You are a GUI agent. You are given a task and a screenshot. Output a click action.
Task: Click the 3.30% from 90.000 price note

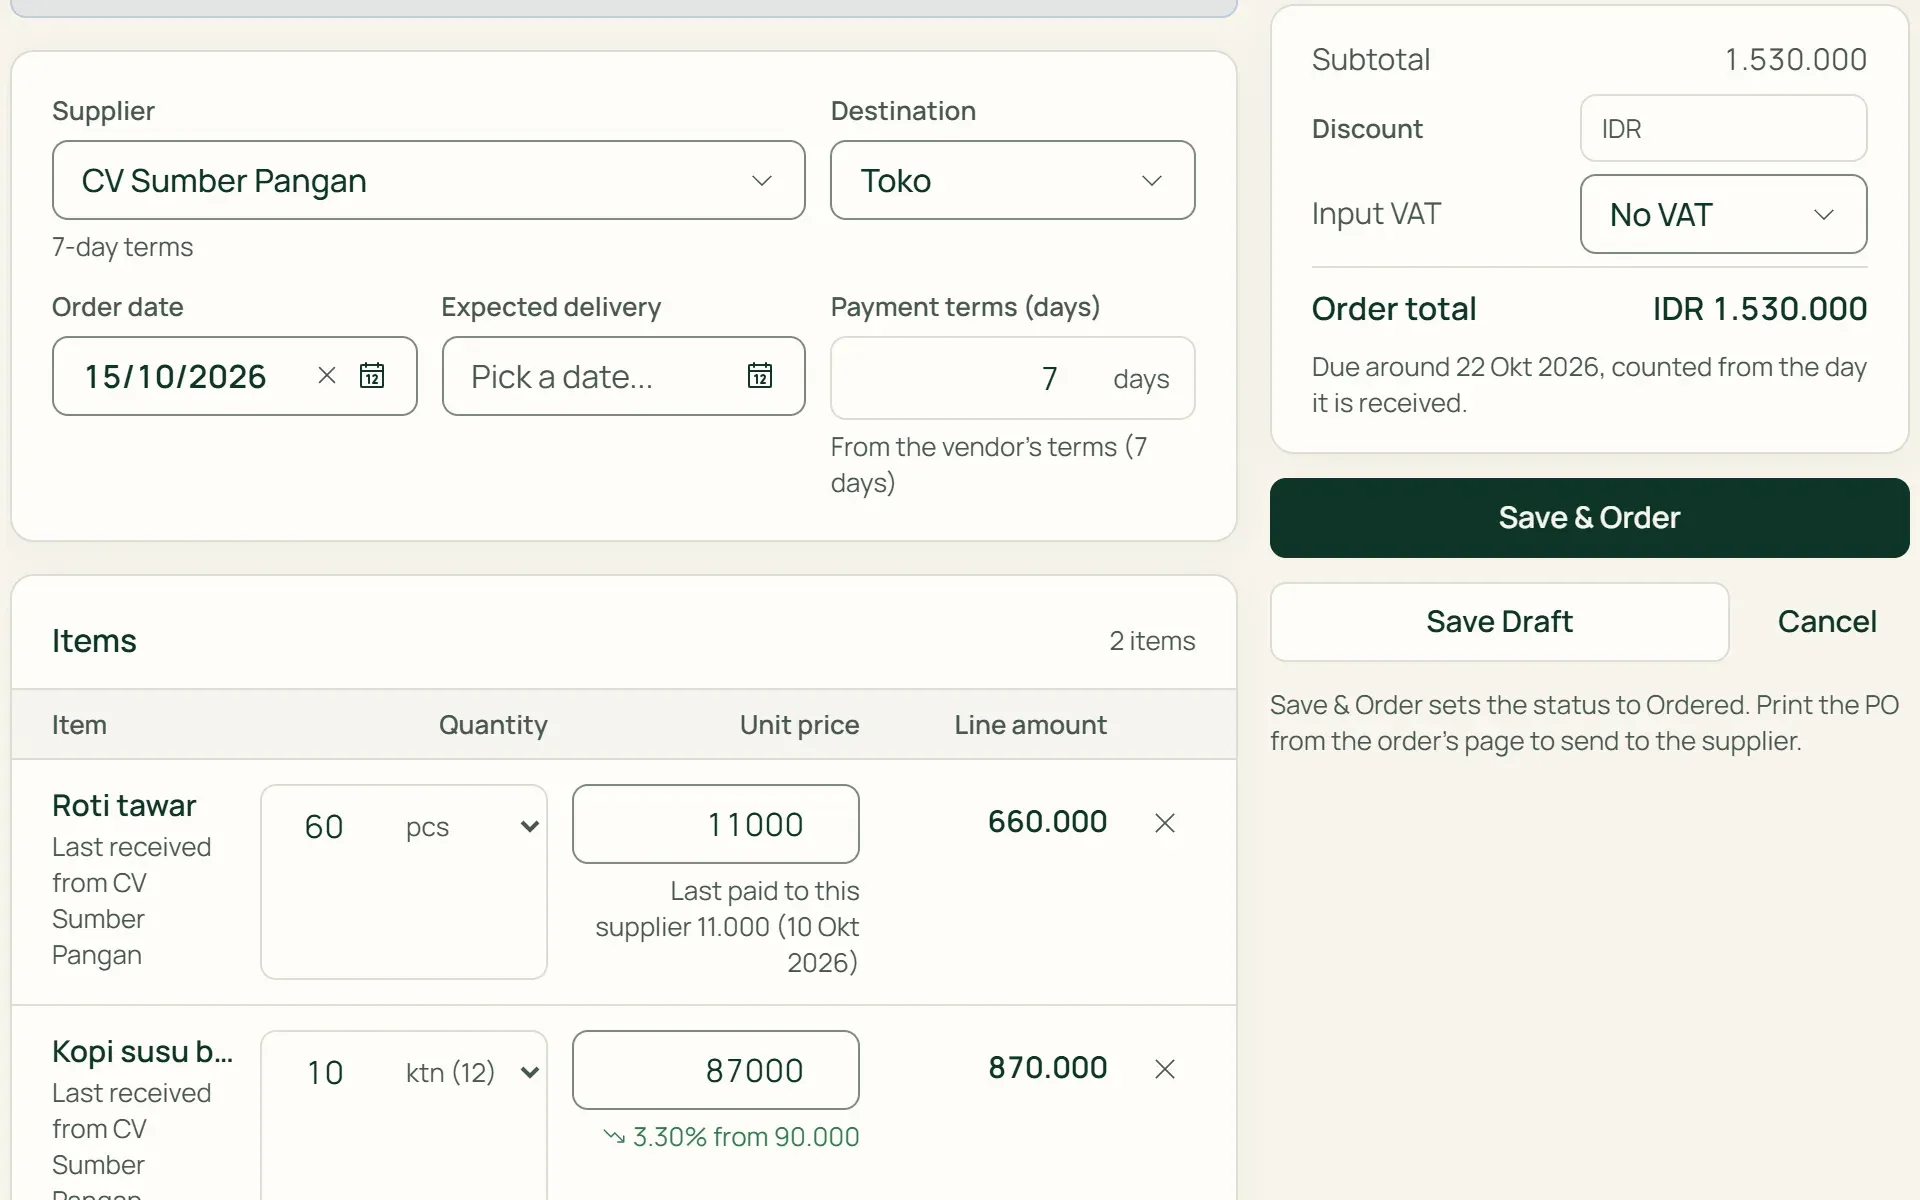[x=731, y=1137]
